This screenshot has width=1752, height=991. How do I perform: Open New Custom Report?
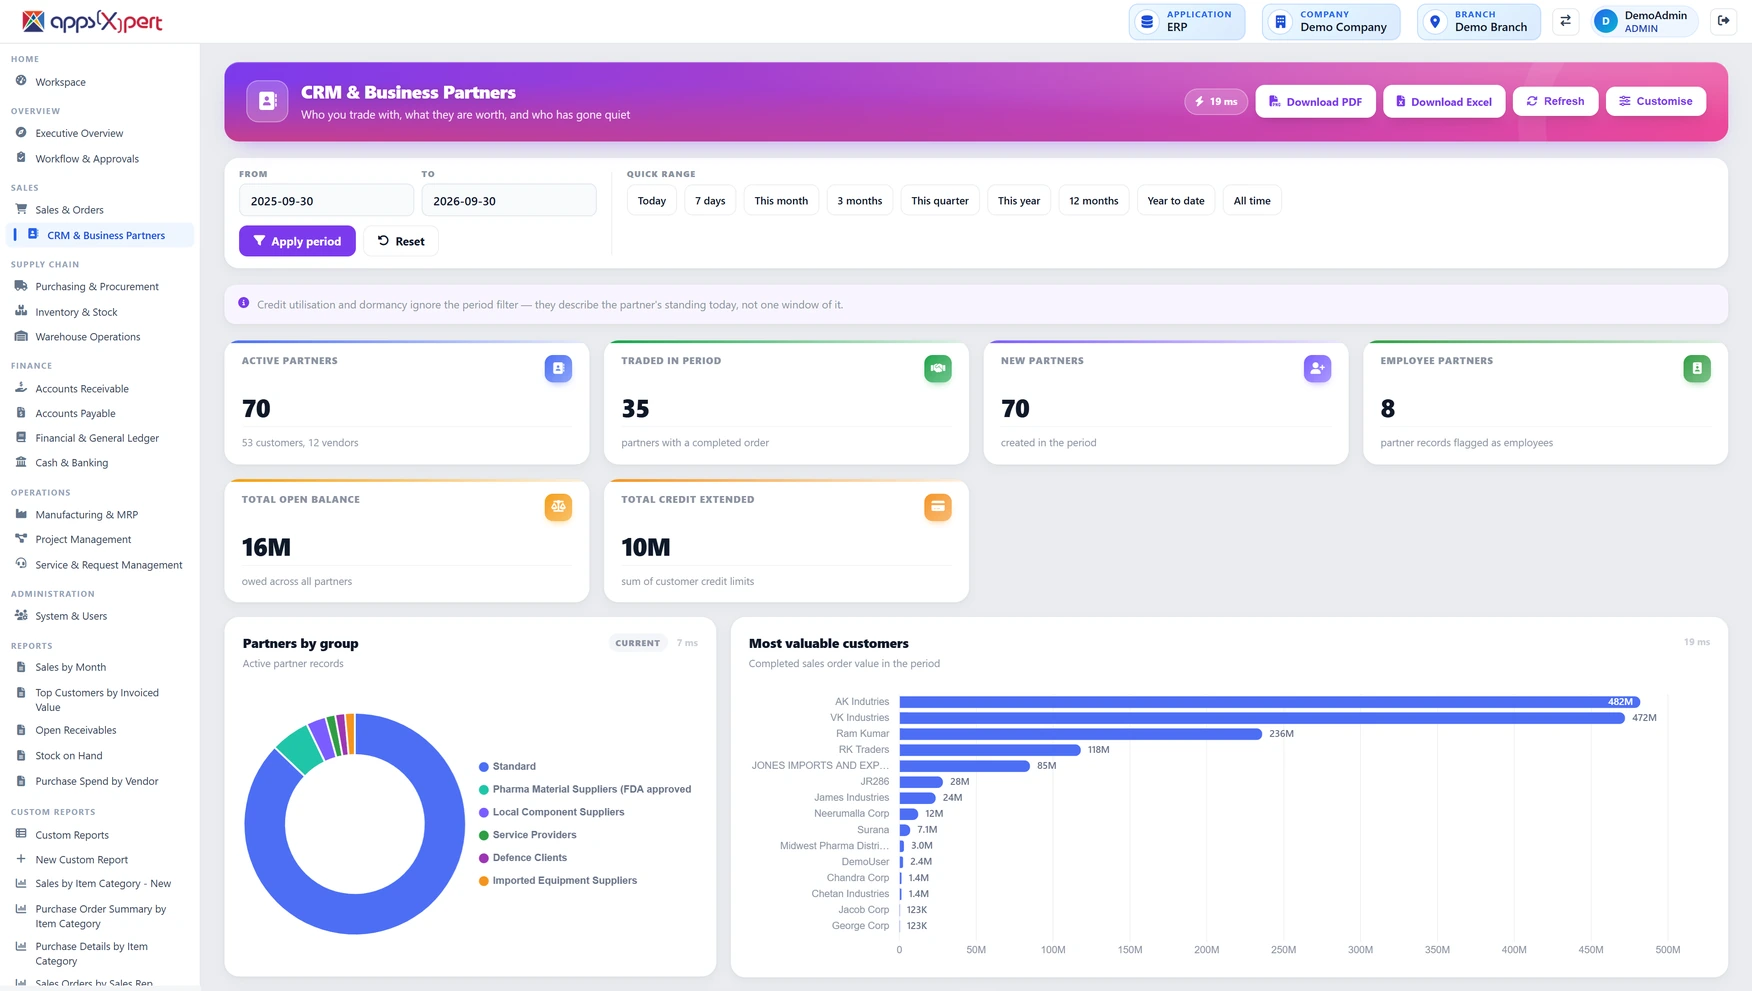pos(82,859)
